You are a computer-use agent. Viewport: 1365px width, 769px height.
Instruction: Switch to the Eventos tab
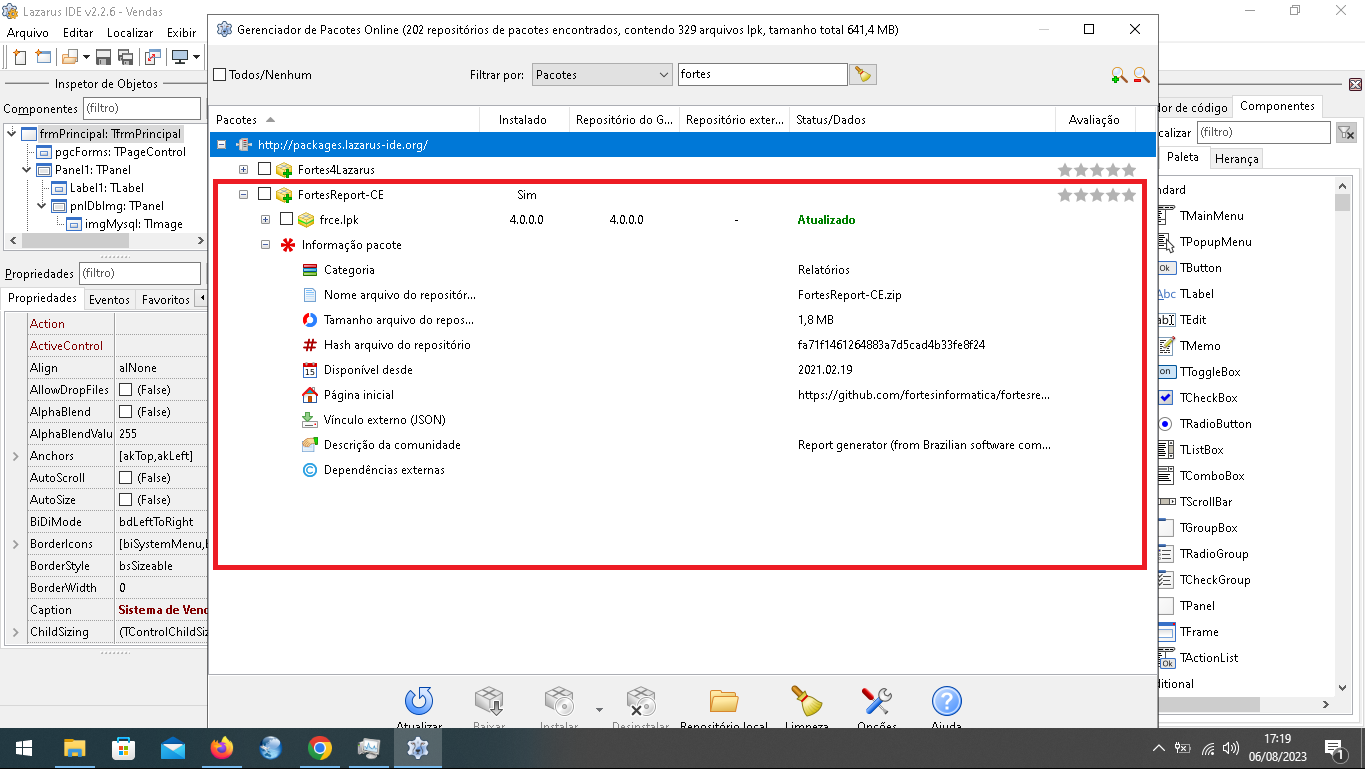[109, 300]
